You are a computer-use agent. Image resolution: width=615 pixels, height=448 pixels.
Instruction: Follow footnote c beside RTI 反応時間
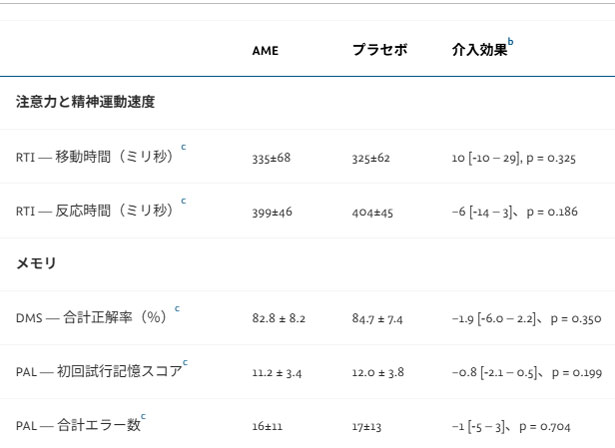[183, 201]
